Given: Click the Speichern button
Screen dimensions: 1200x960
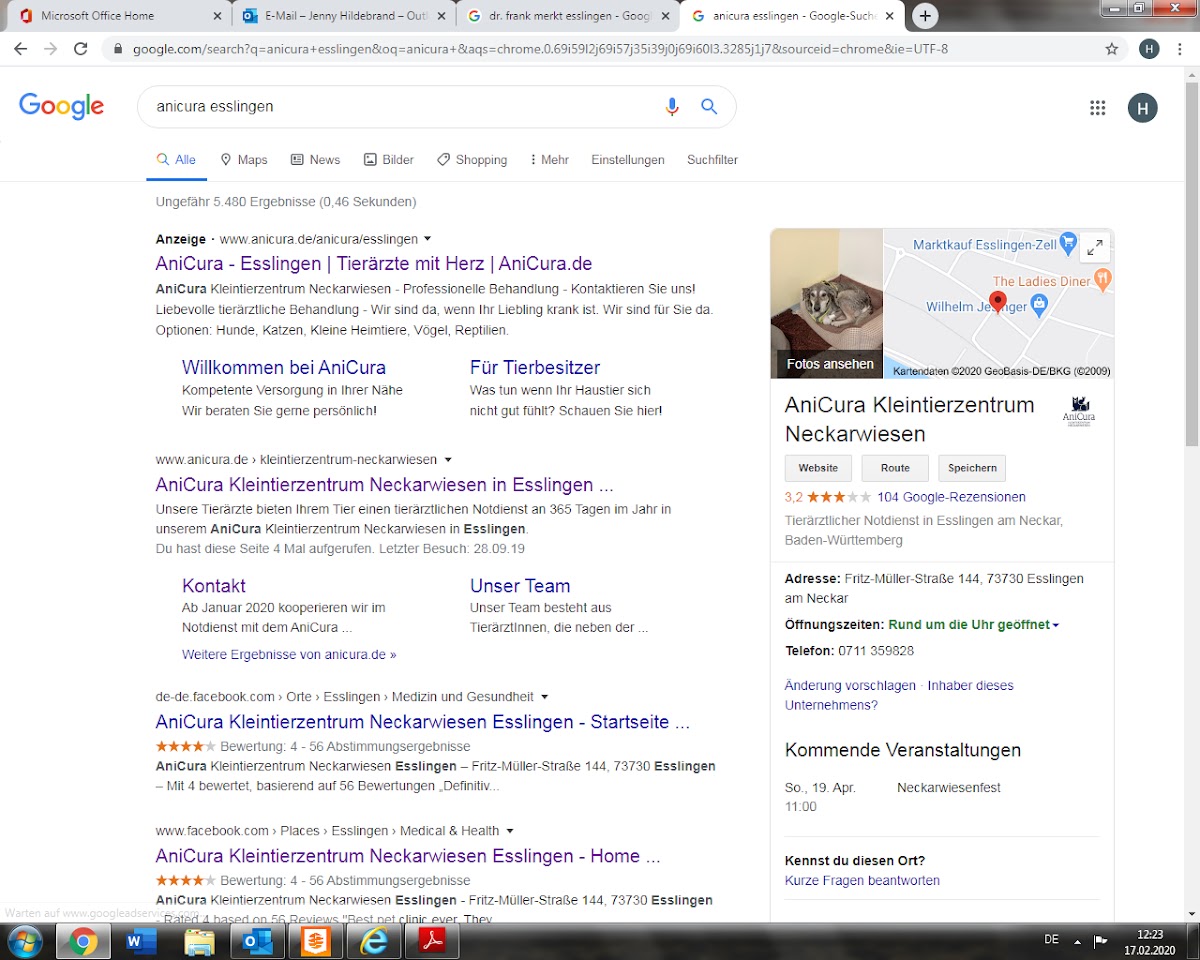Looking at the screenshot, I should click(x=972, y=468).
